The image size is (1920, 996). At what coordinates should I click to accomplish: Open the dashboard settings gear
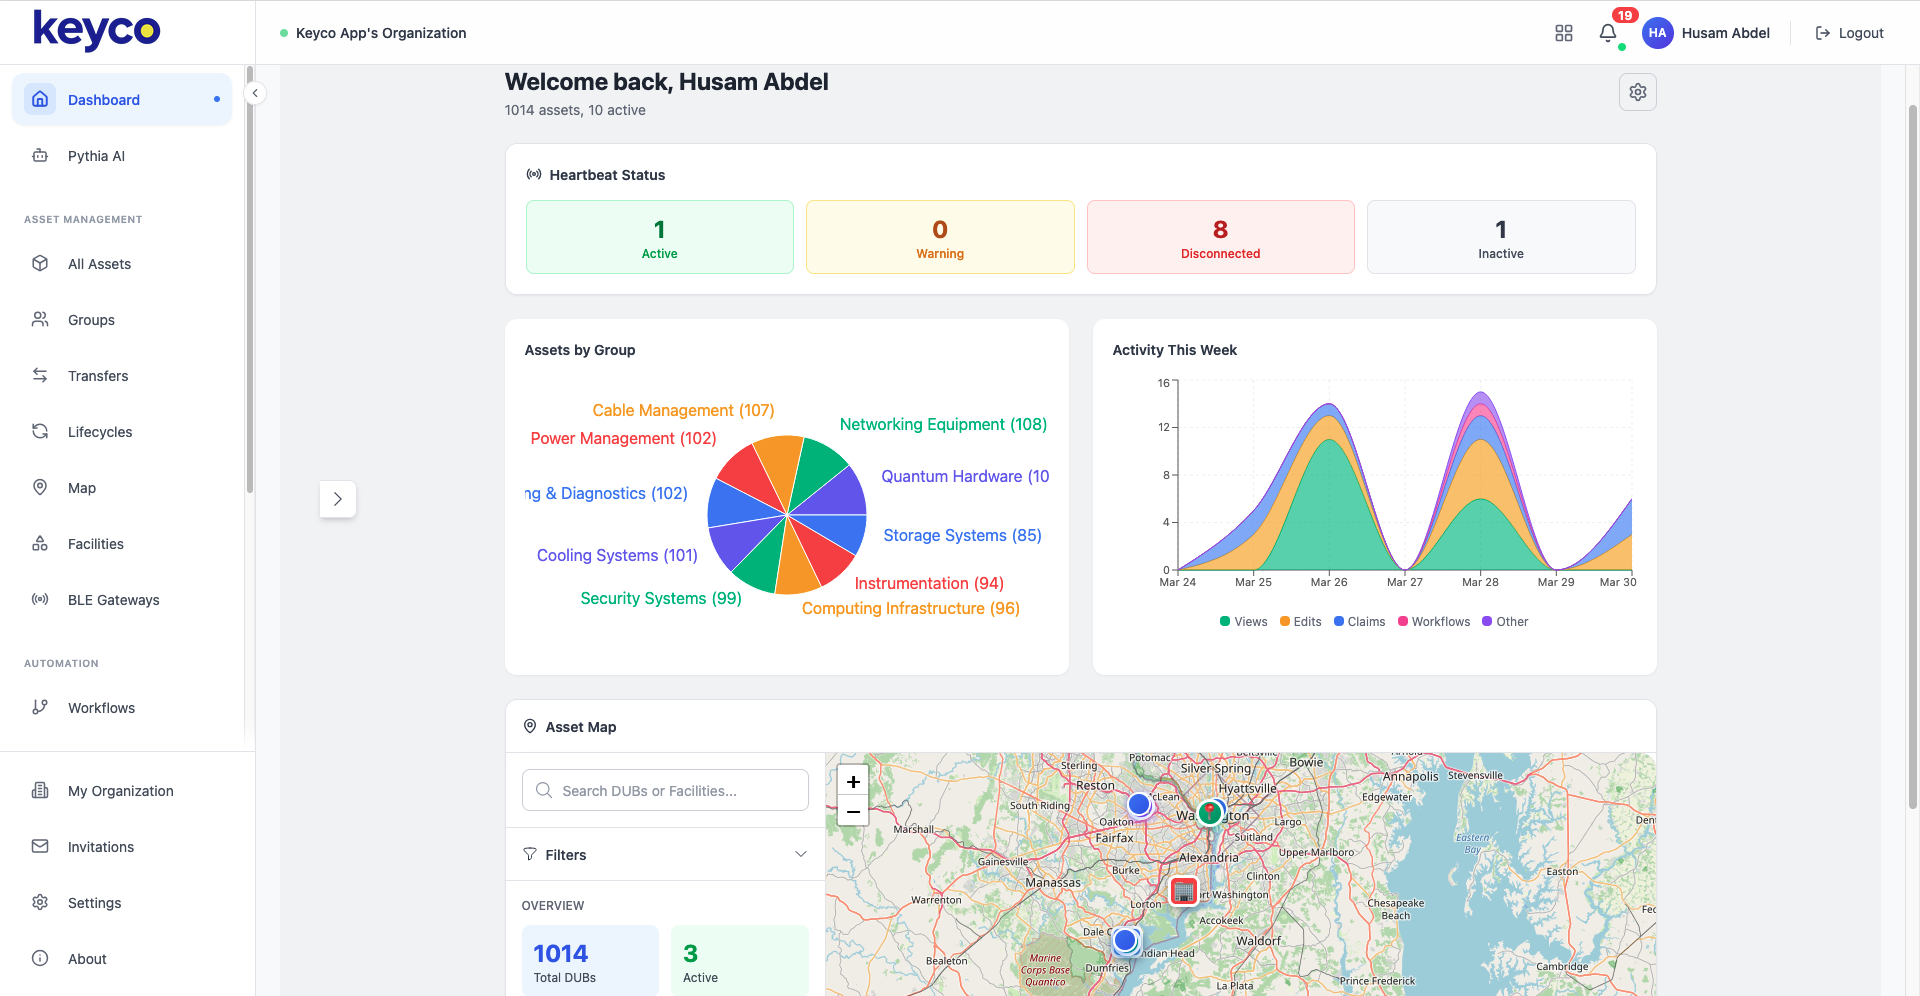click(1637, 91)
